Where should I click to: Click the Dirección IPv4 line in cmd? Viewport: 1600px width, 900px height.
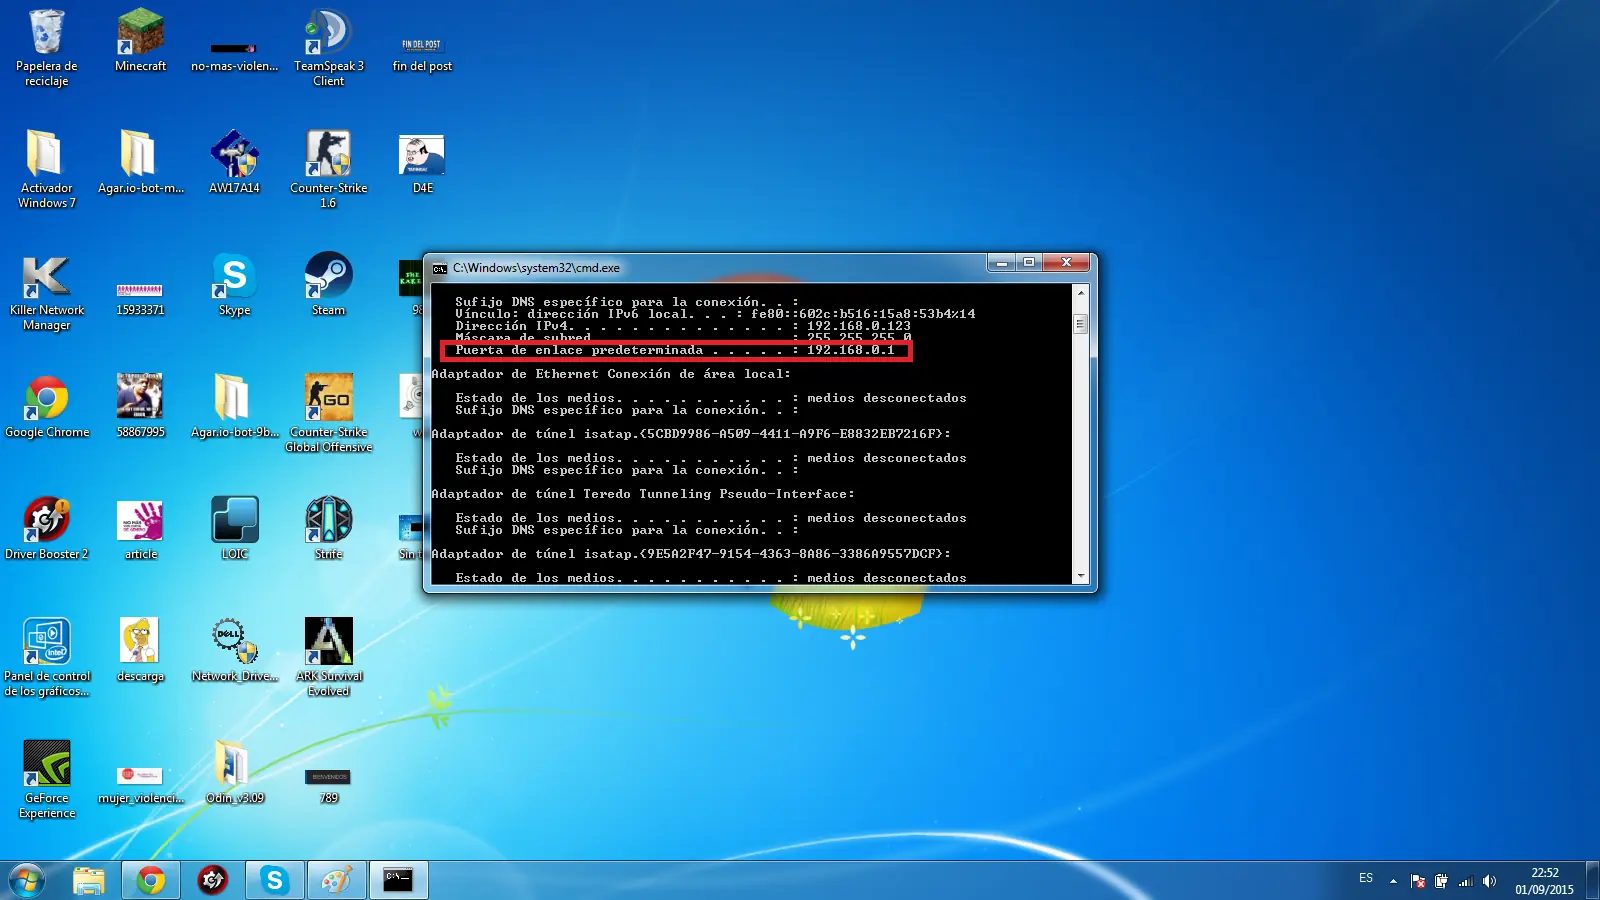tap(683, 326)
